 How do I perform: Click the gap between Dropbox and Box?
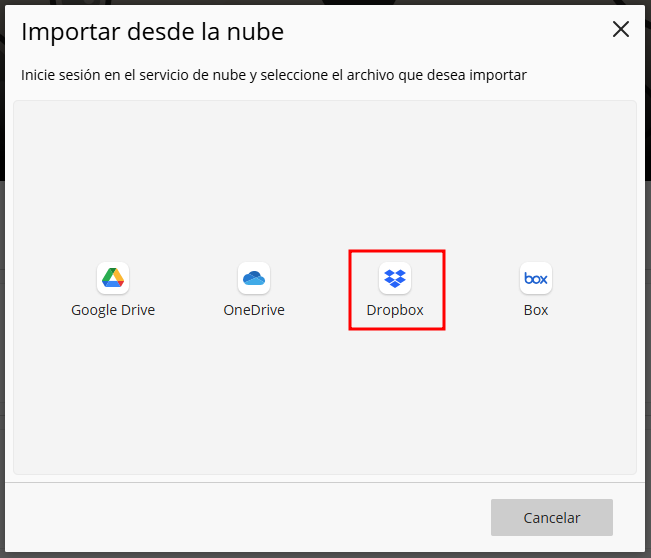click(x=468, y=290)
